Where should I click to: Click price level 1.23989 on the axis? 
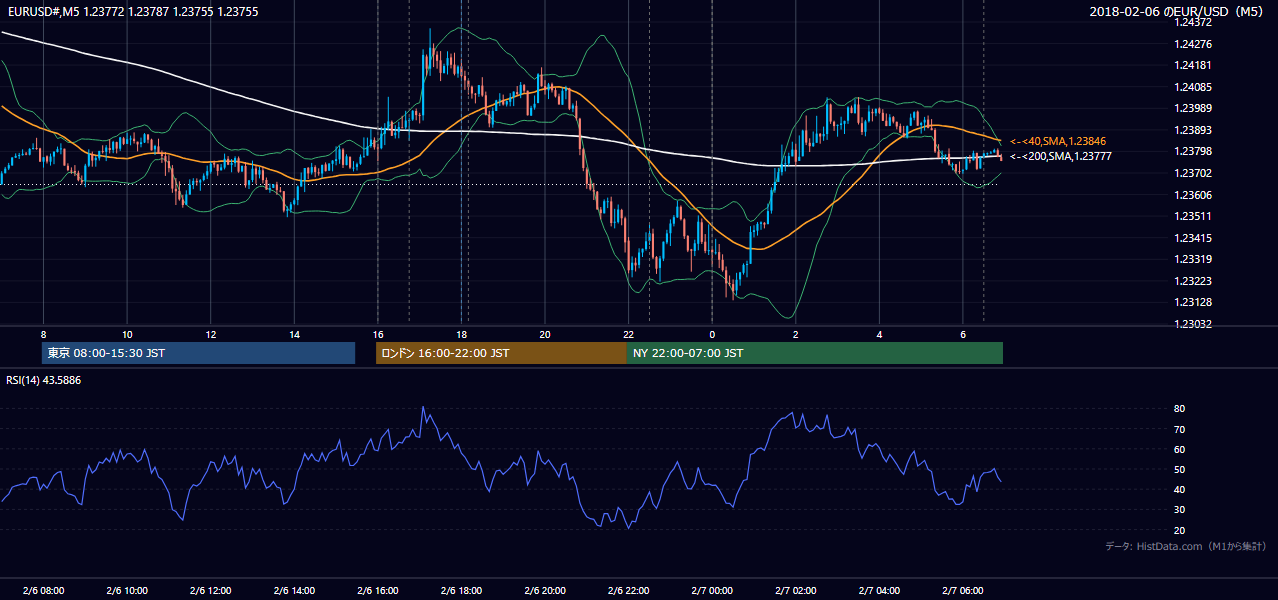(1195, 108)
